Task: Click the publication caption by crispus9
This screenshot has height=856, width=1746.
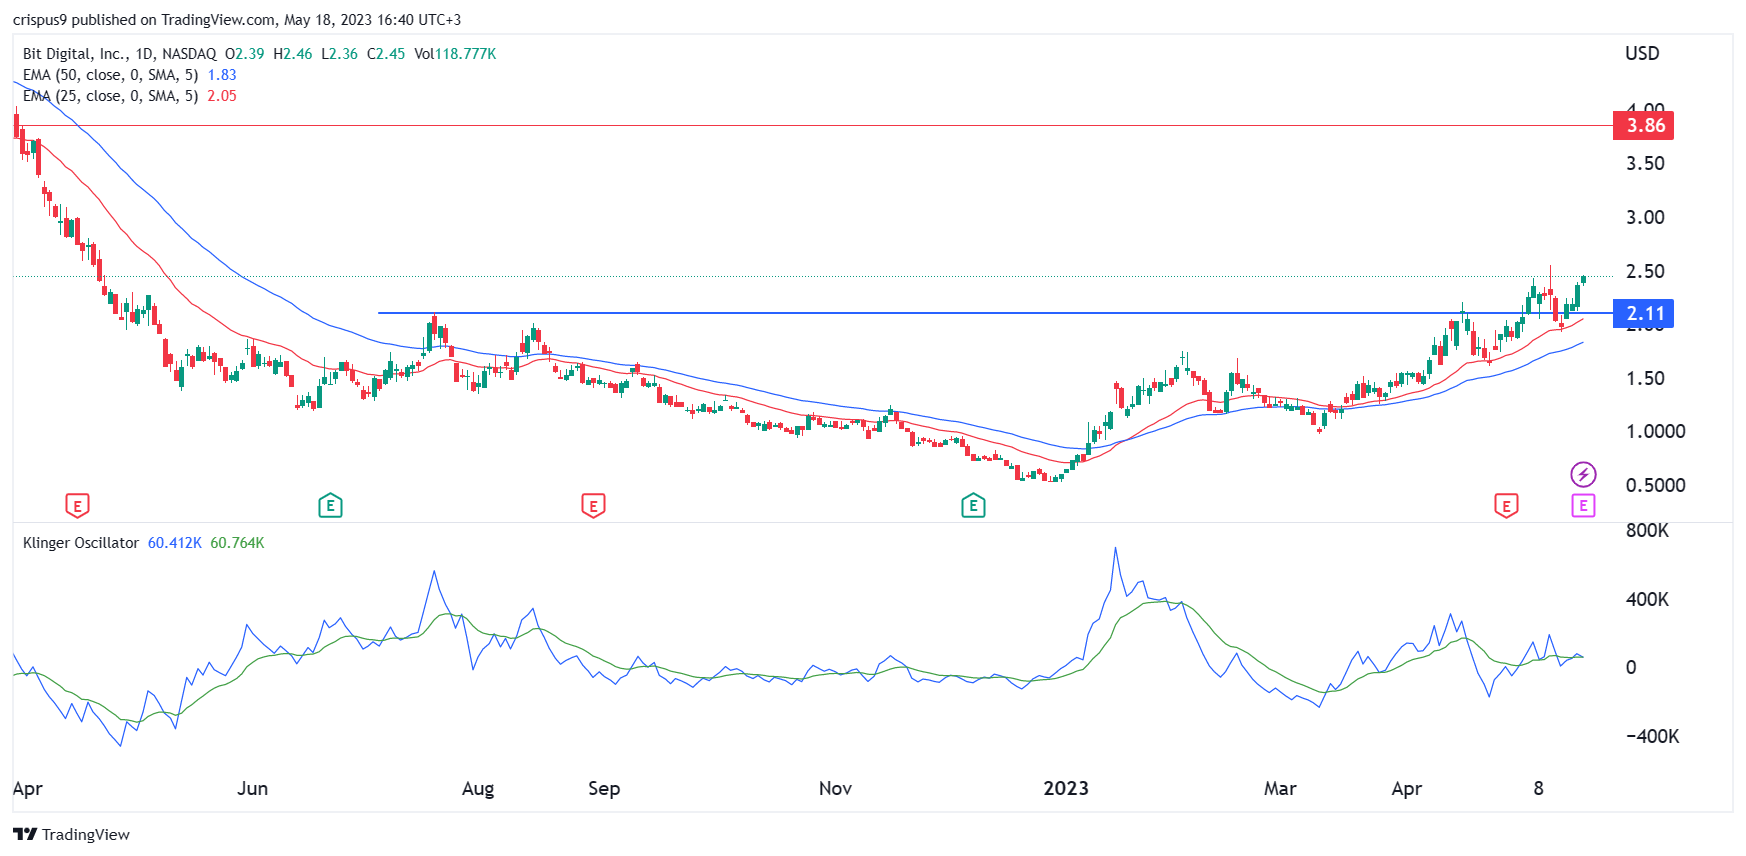Action: click(x=237, y=20)
